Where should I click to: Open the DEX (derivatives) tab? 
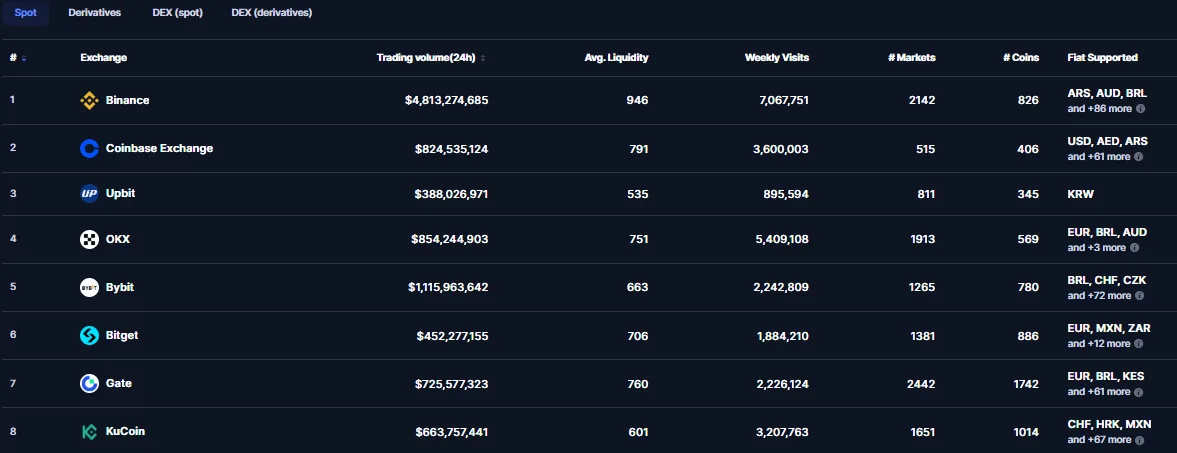click(272, 13)
